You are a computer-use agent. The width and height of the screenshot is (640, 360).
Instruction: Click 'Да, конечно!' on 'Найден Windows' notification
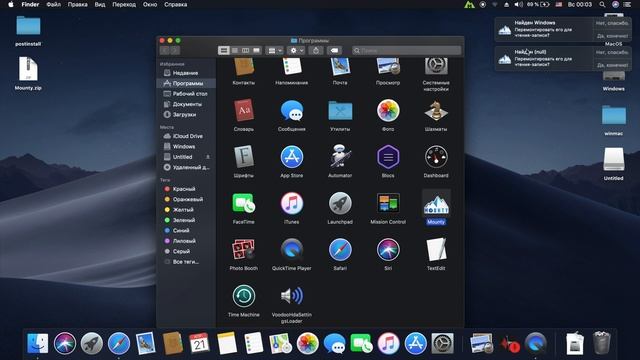click(611, 36)
